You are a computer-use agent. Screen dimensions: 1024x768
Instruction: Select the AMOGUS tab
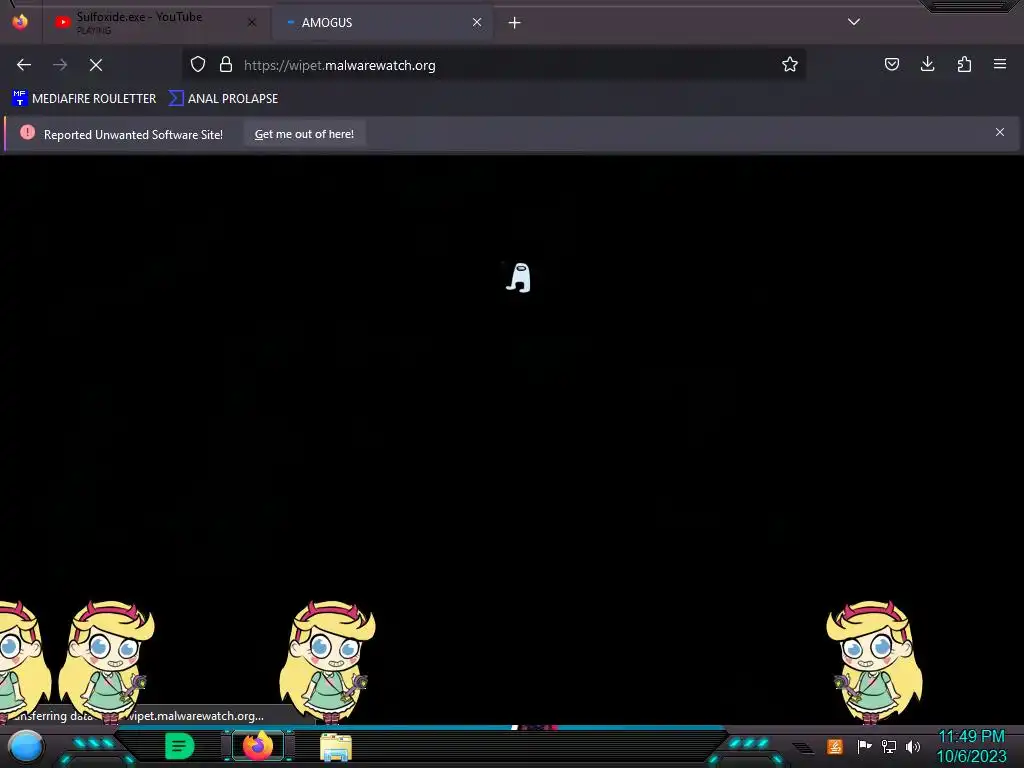(x=382, y=22)
